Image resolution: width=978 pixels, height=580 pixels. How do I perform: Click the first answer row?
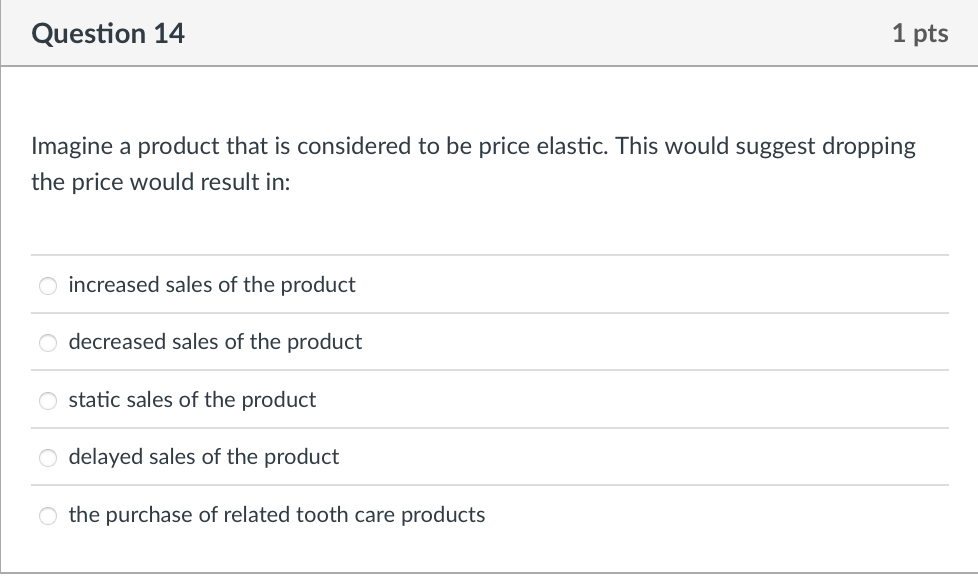coord(490,285)
